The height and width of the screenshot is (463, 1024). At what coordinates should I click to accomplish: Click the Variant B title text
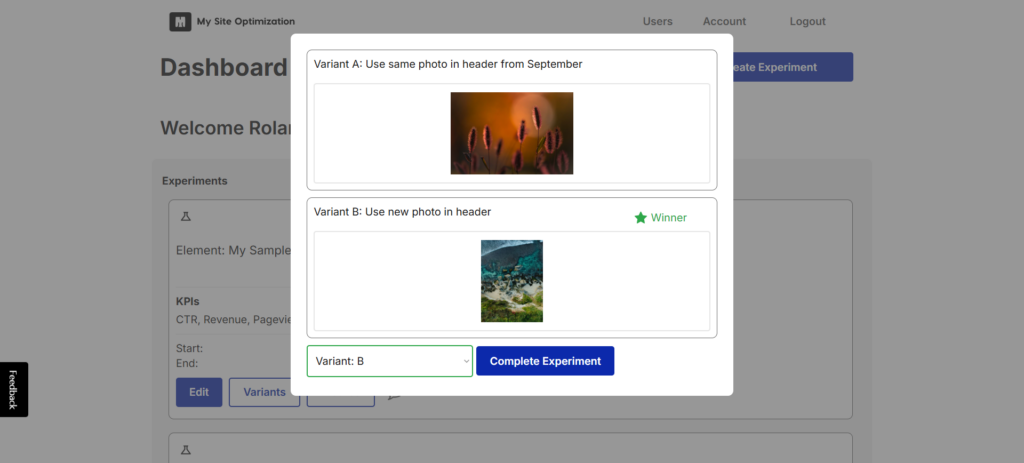(x=402, y=212)
